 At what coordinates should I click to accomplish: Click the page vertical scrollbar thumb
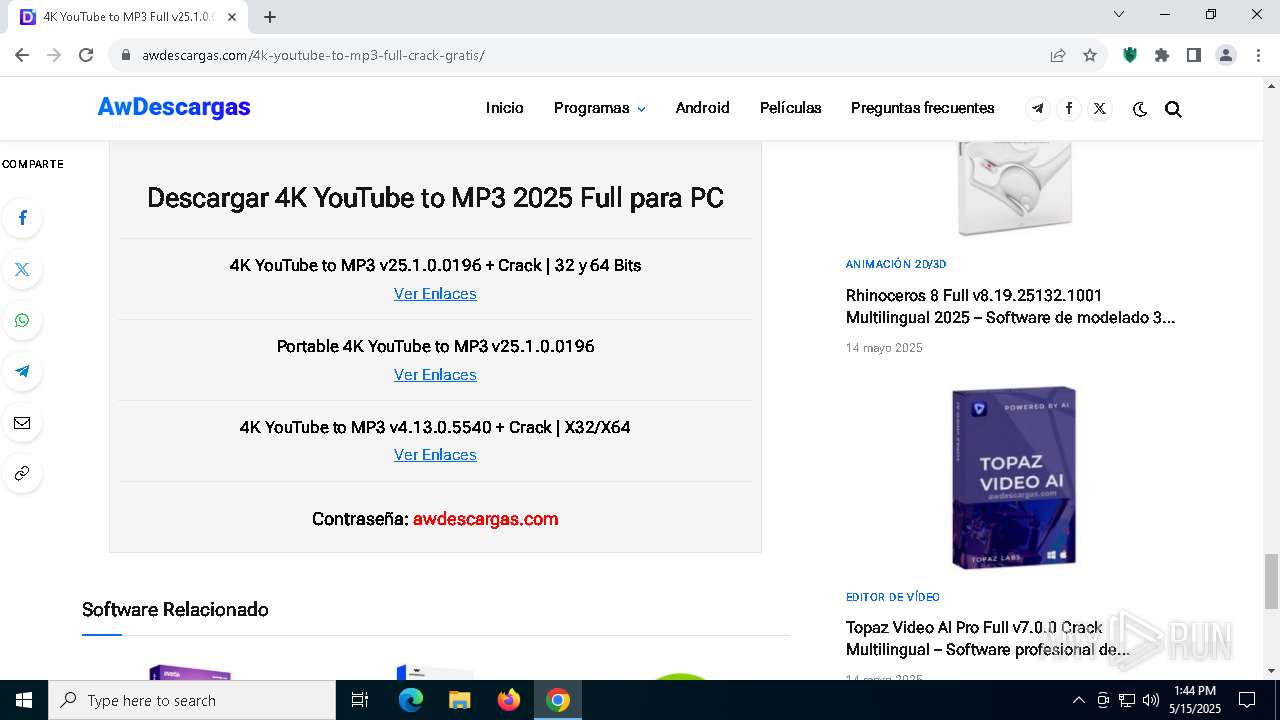point(1271,581)
